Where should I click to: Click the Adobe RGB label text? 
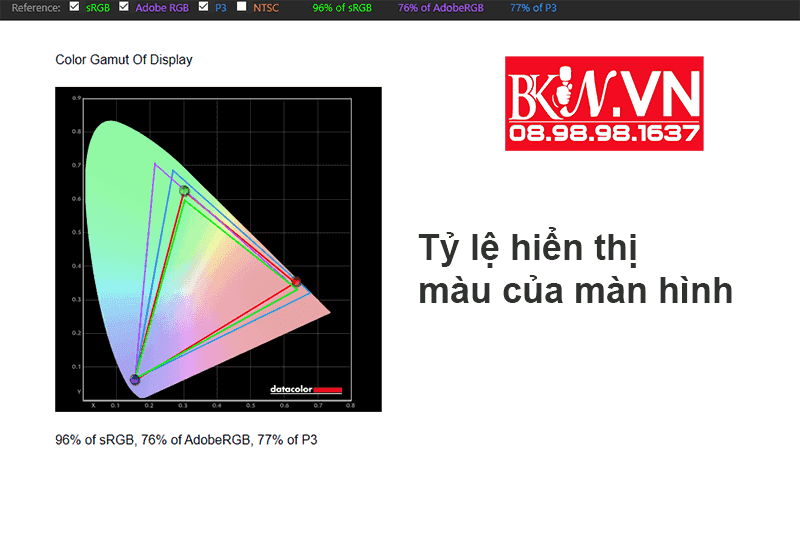pos(163,8)
